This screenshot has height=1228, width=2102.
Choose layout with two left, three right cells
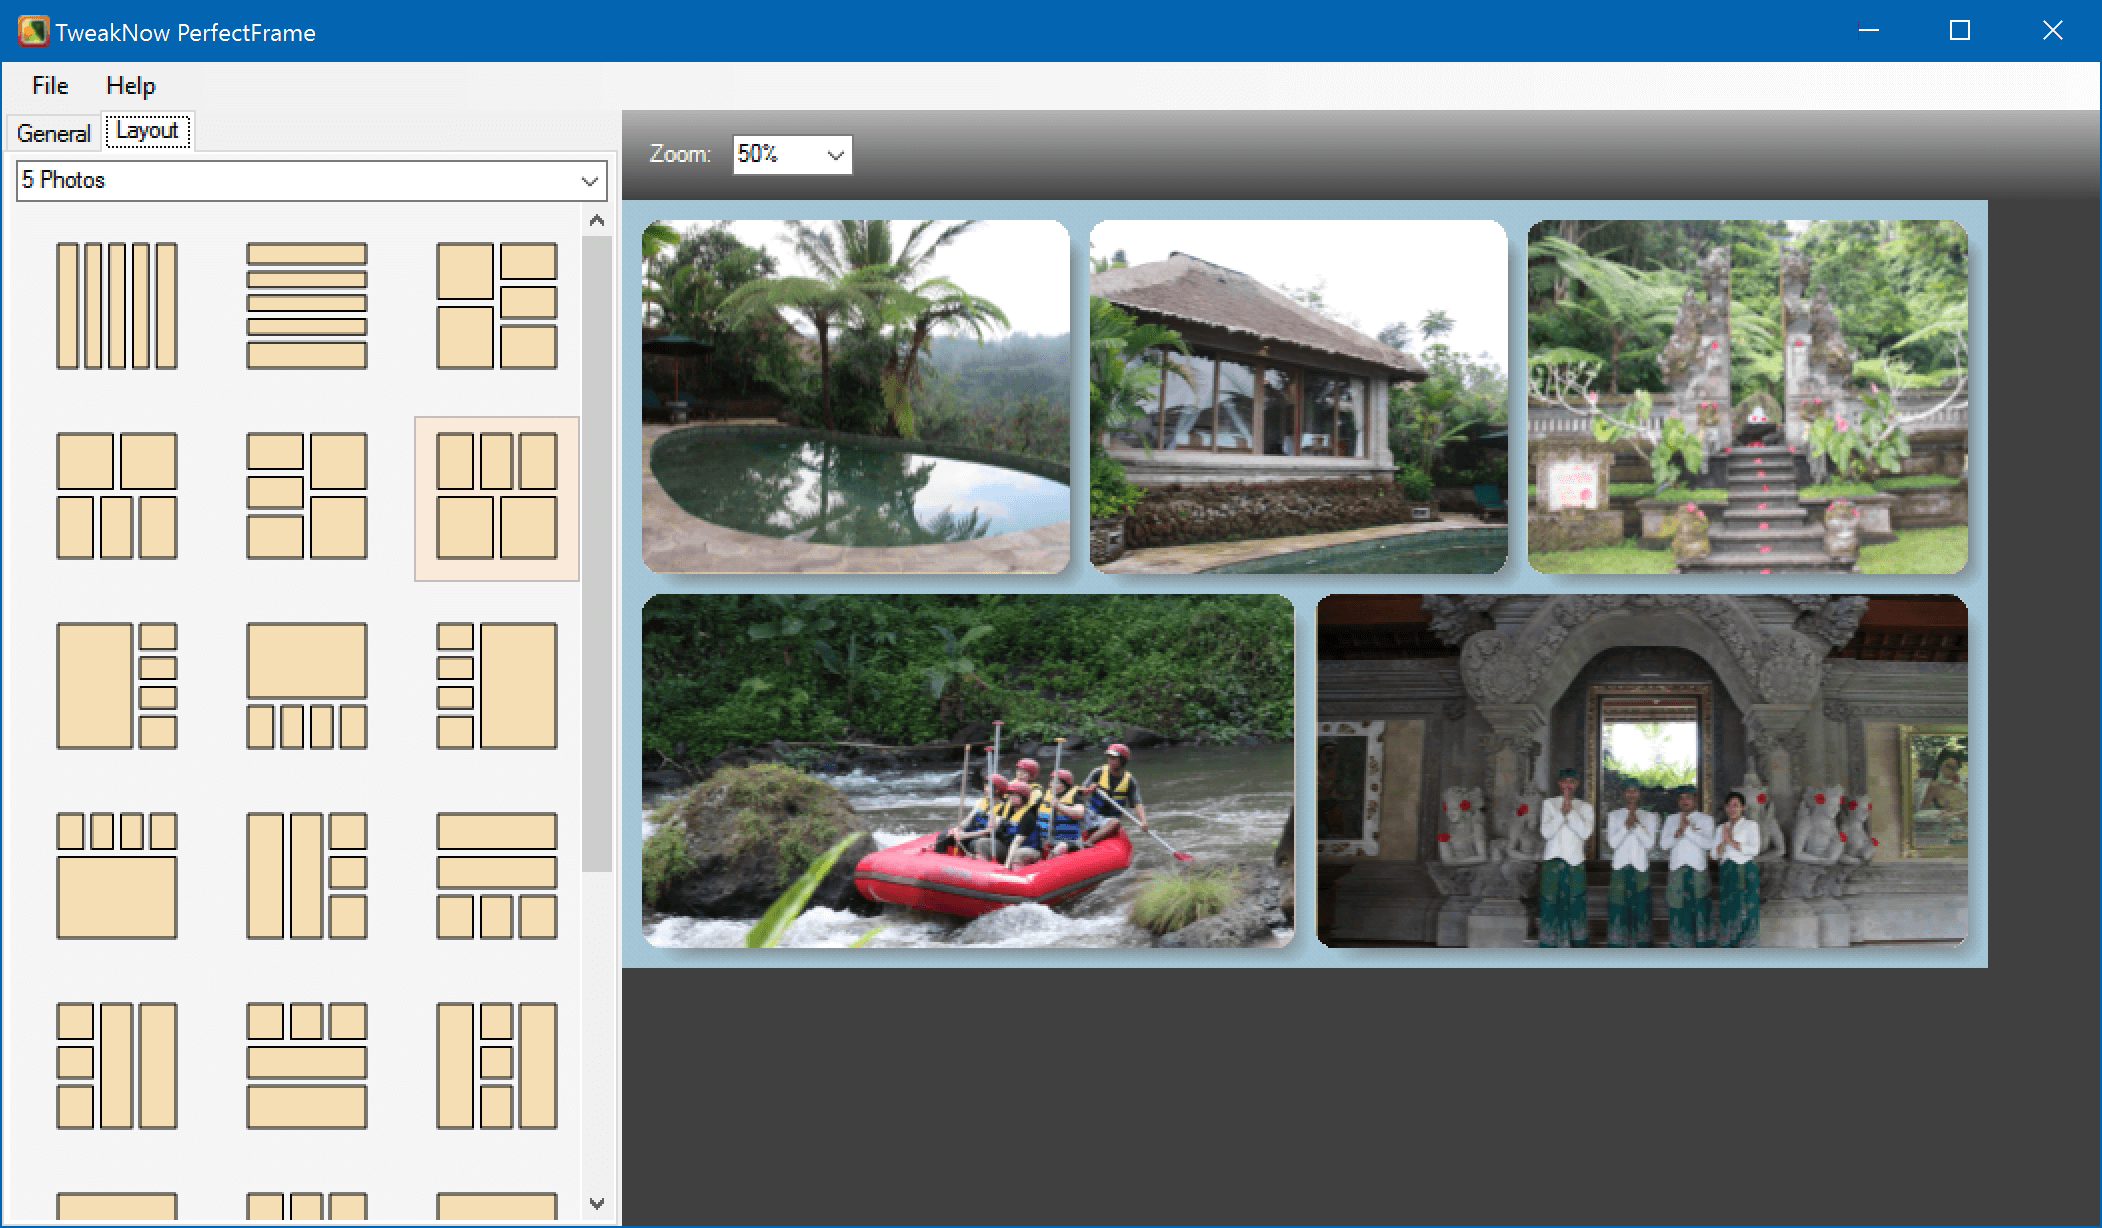click(x=497, y=306)
